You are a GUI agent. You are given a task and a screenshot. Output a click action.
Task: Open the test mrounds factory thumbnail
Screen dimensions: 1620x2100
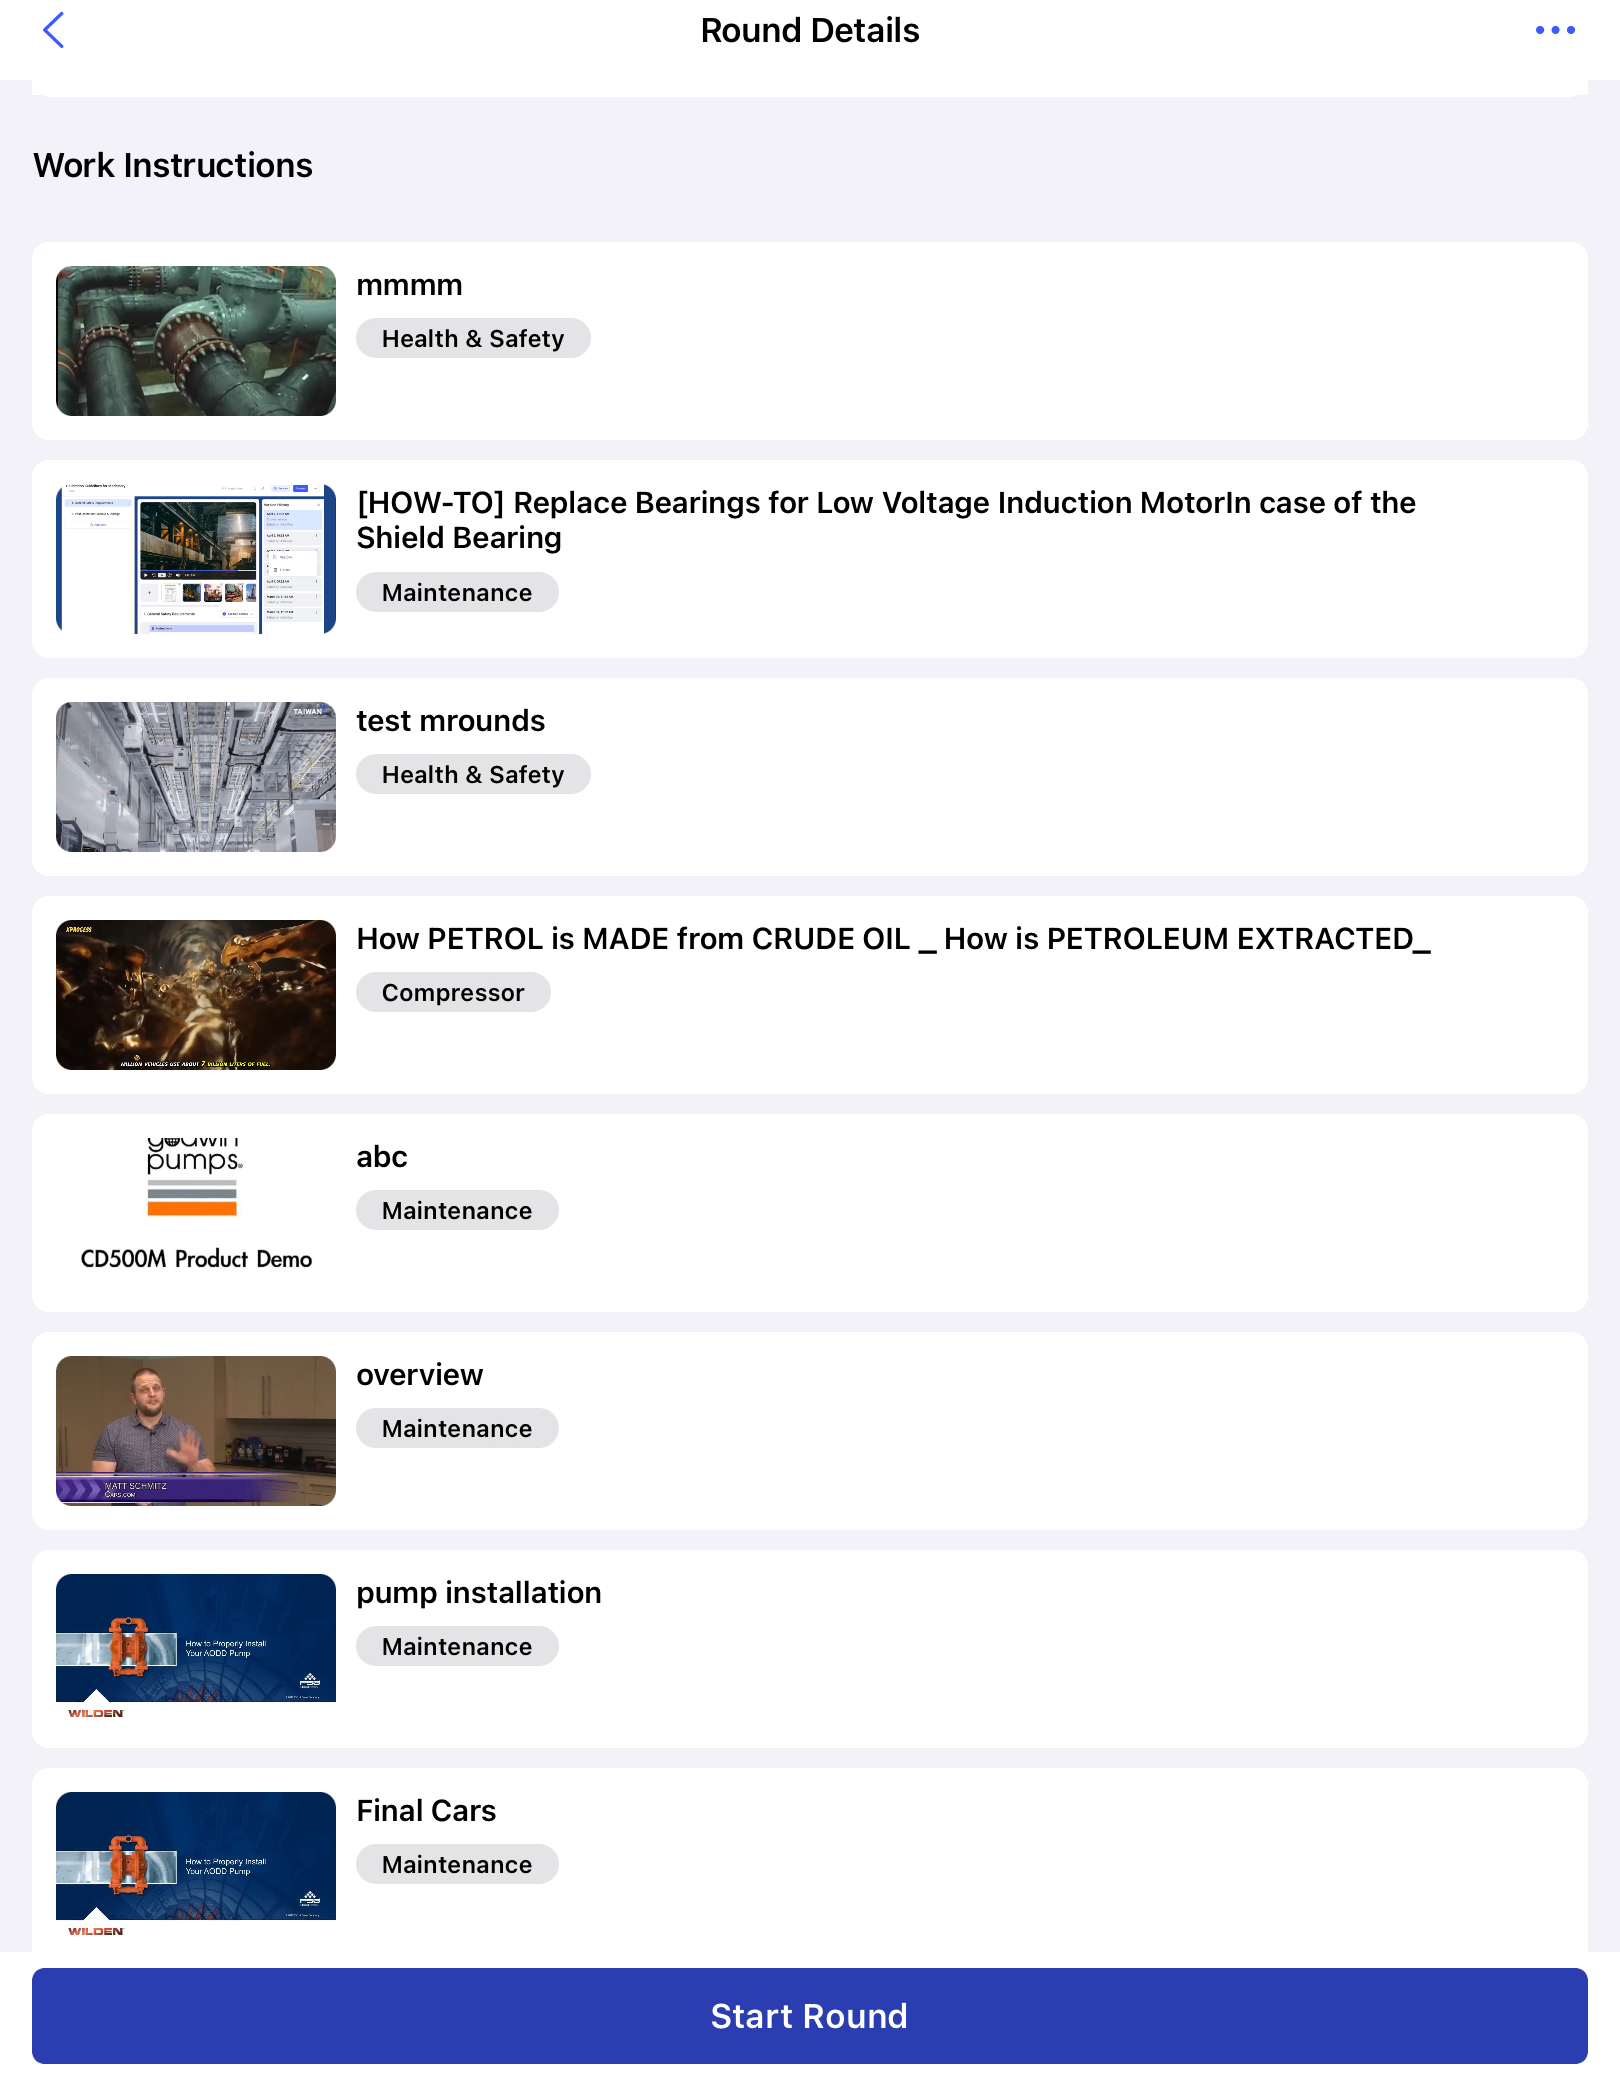tap(196, 777)
